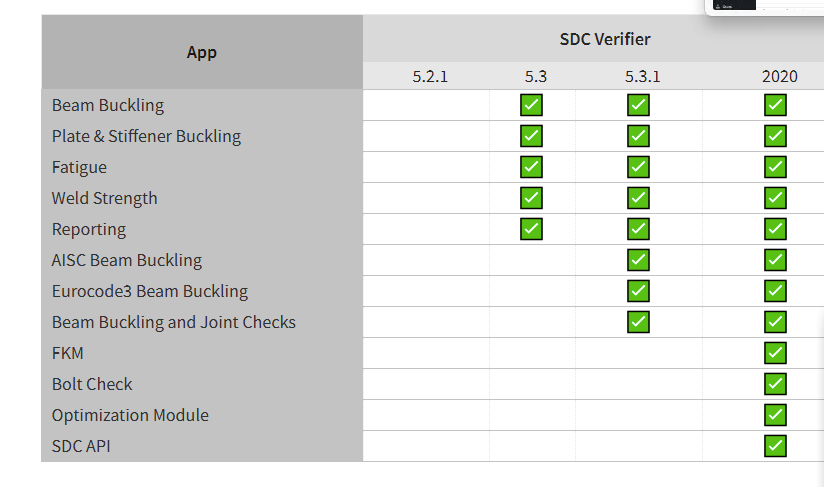Click Beam Buckling checkmark under 5.3
This screenshot has width=824, height=487.
(531, 105)
